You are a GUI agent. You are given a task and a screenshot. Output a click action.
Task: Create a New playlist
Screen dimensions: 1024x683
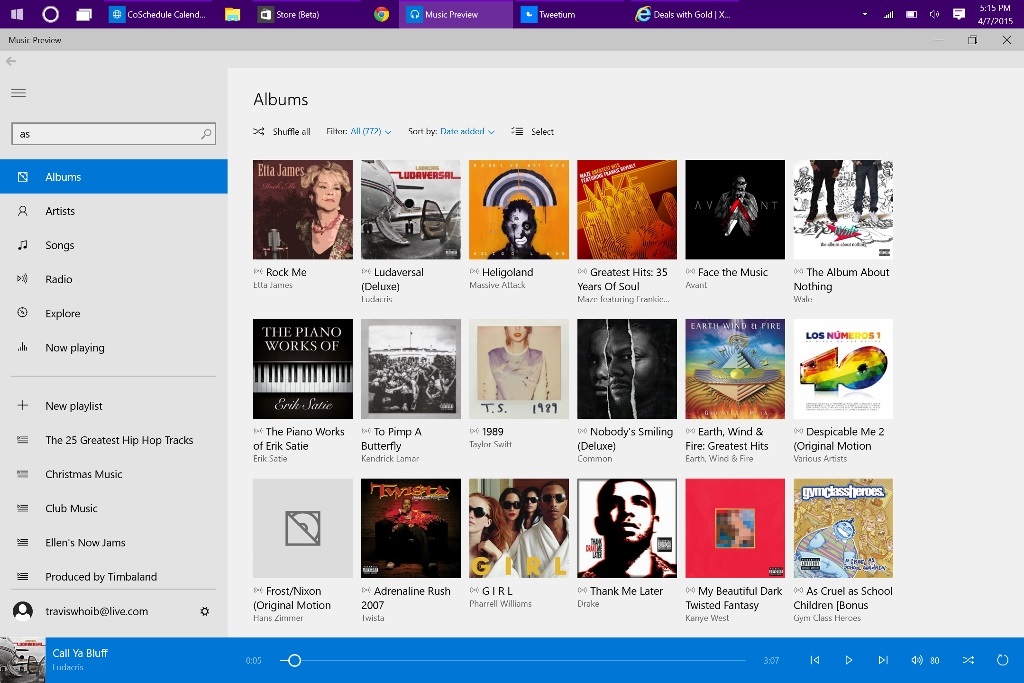point(114,405)
